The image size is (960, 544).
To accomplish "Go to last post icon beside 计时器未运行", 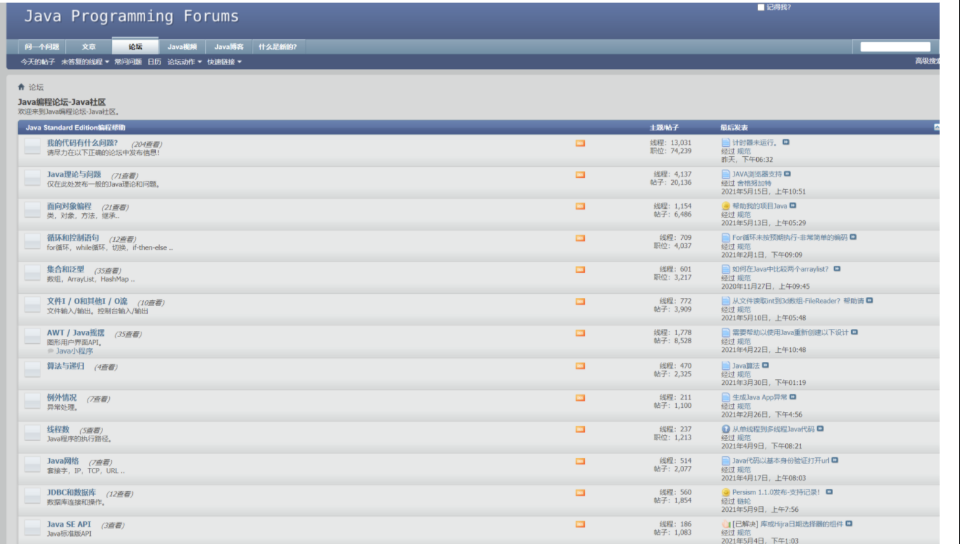I will 786,142.
